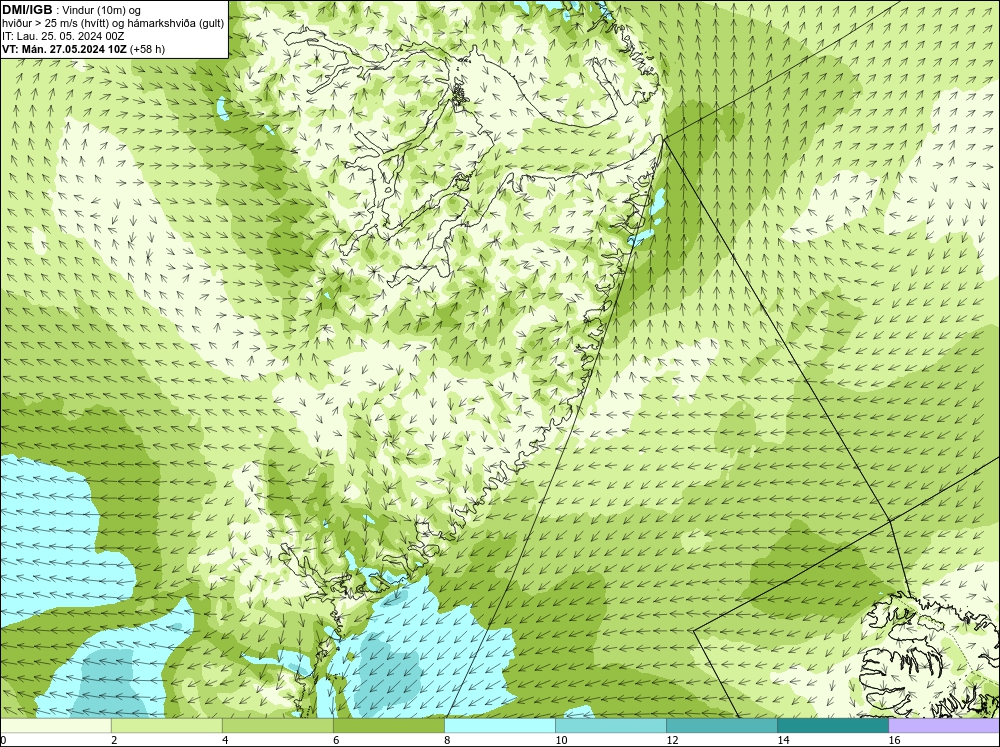Click the "6" label under the color scale
The image size is (1000, 747).
click(x=336, y=740)
